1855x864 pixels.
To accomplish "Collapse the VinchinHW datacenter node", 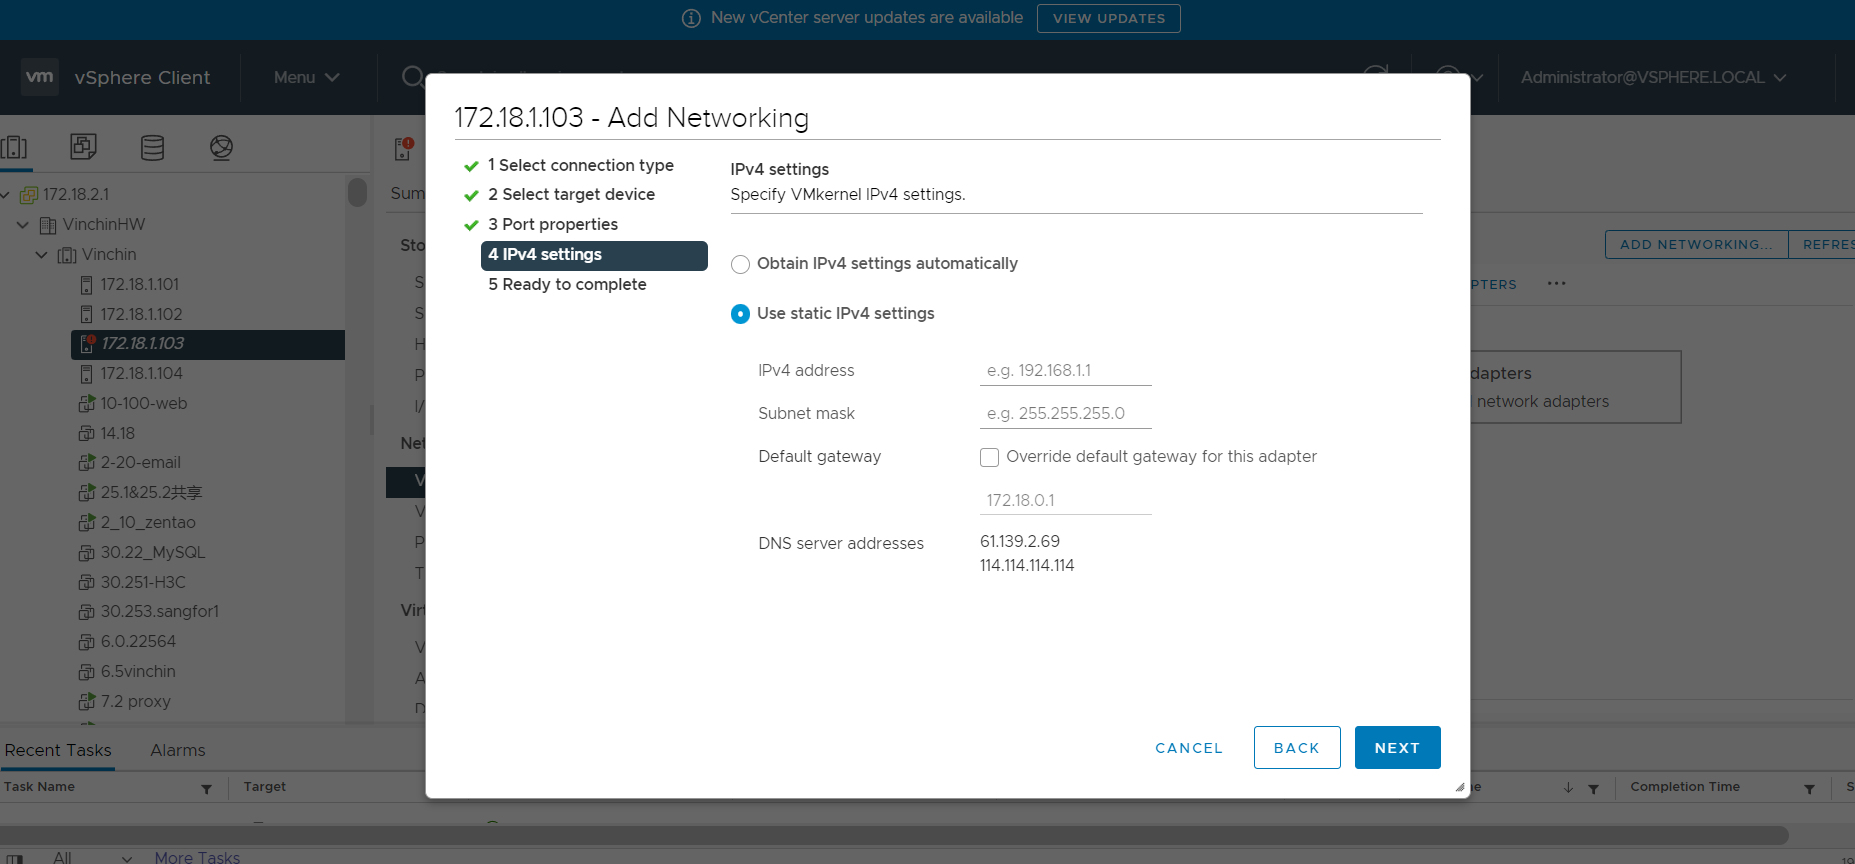I will [22, 225].
